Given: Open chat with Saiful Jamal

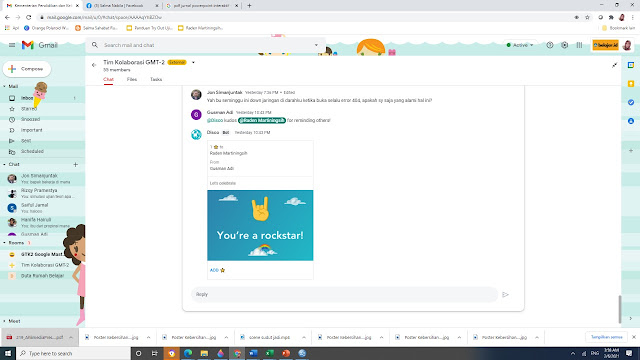Looking at the screenshot, I should 41,208.
